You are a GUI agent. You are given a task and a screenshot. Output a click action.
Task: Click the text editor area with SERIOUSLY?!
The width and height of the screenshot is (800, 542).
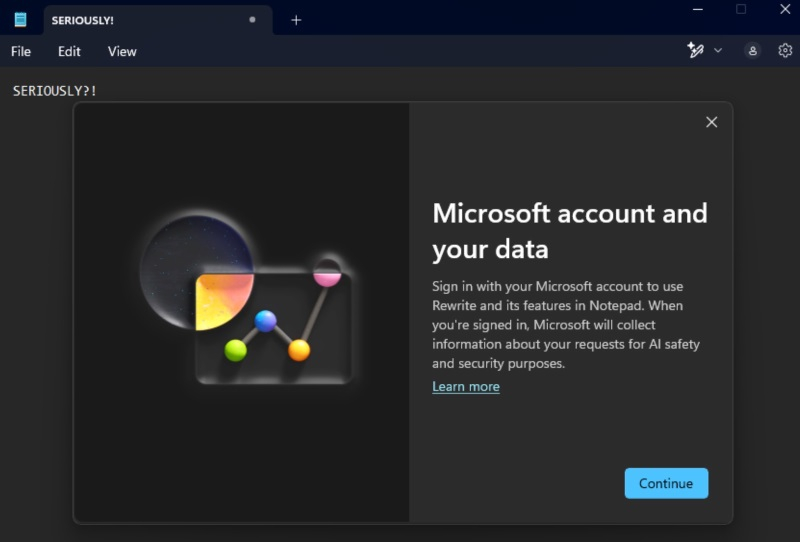55,91
